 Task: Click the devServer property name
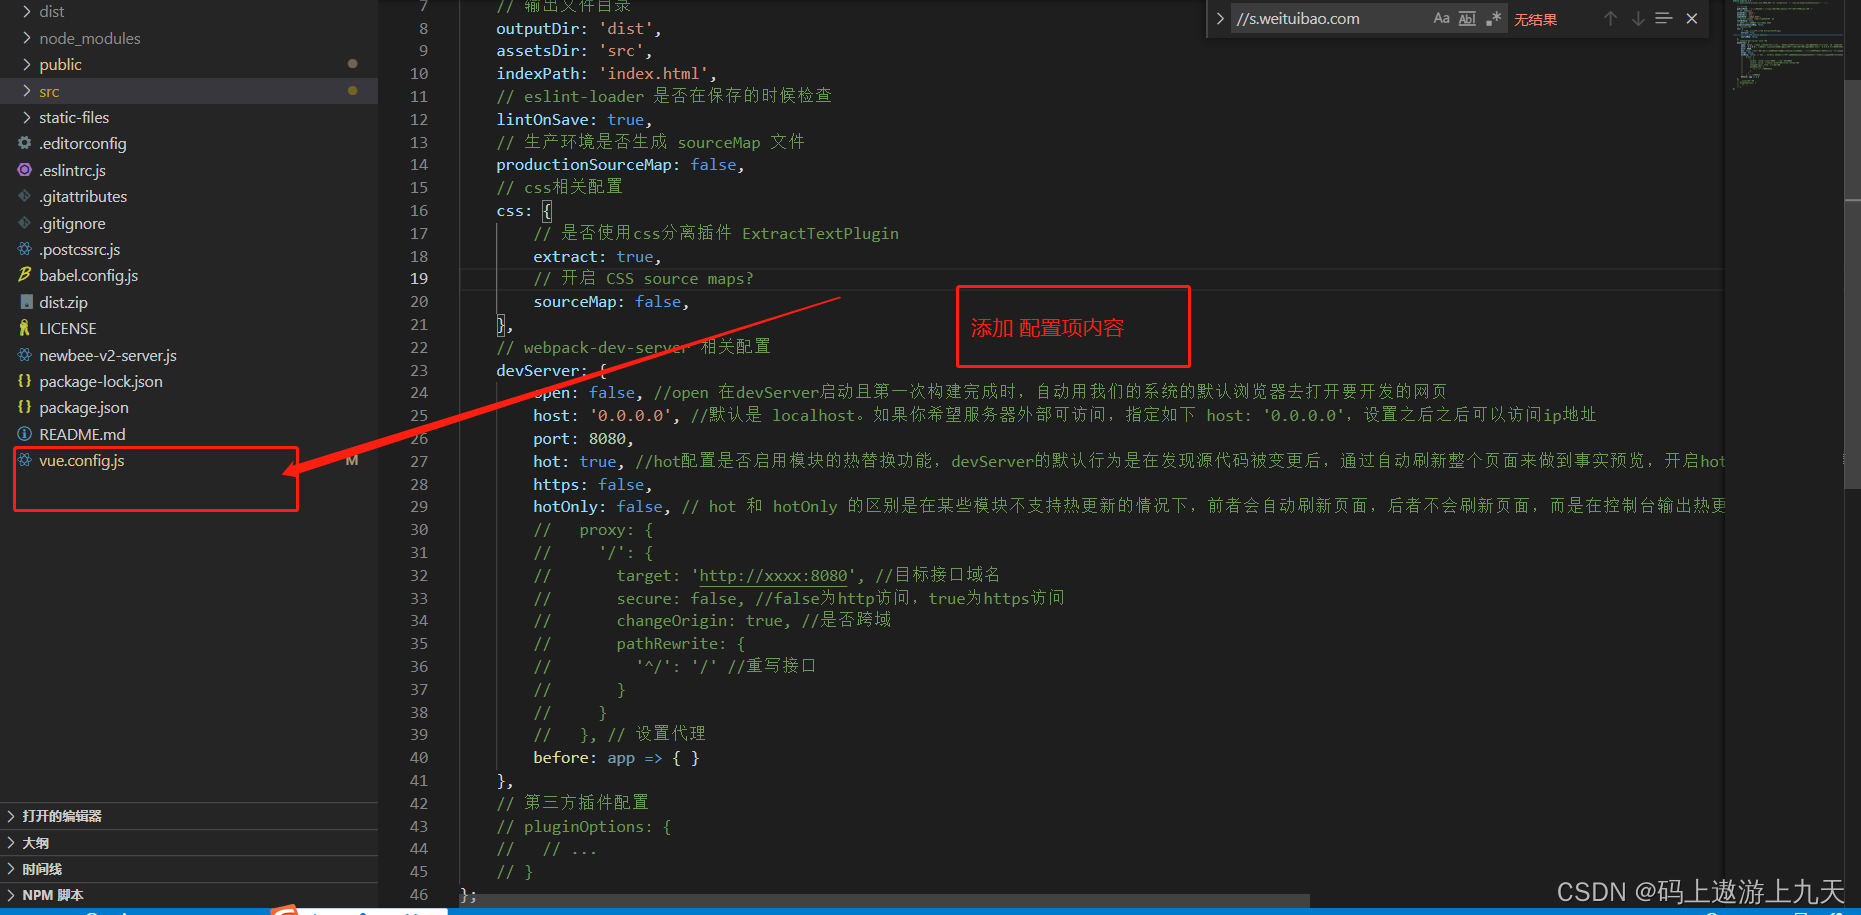[x=537, y=371]
